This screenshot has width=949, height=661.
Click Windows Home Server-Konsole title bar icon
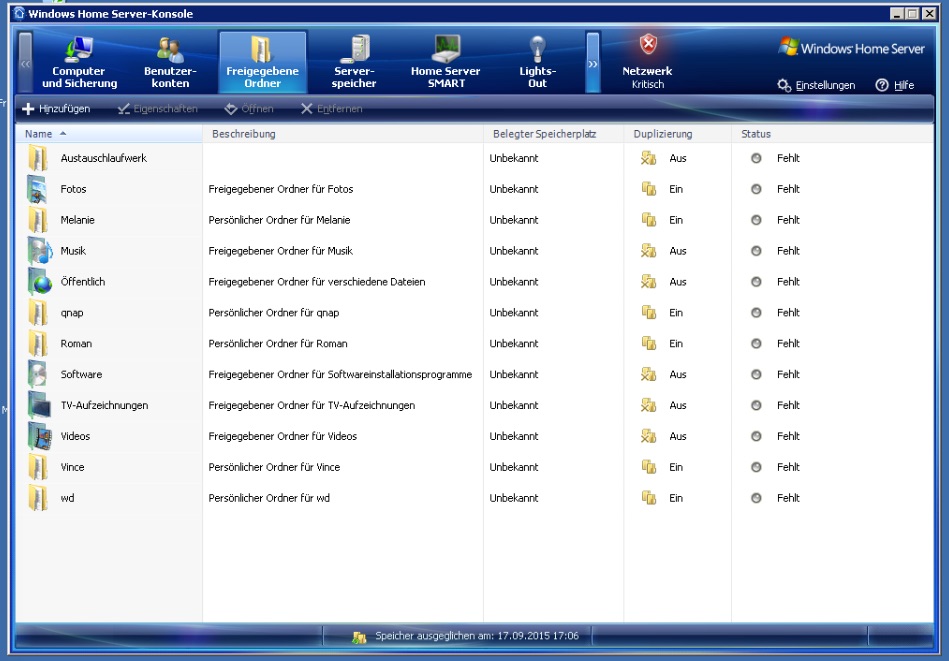tap(19, 13)
